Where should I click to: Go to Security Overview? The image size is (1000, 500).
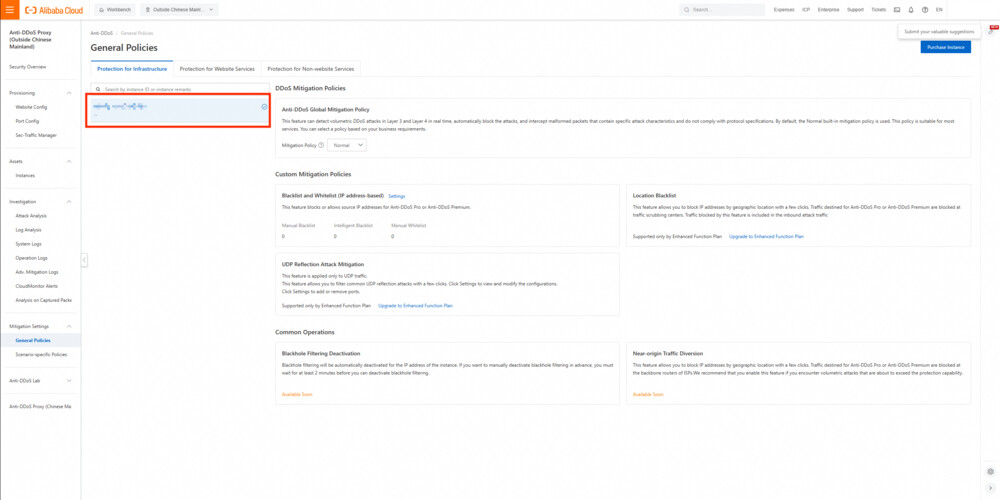coord(28,67)
